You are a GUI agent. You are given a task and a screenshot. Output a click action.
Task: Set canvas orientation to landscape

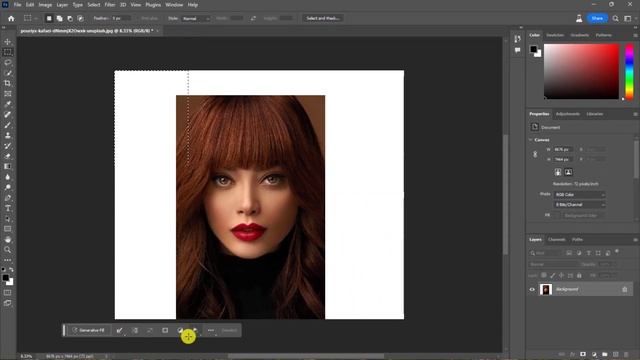568,172
